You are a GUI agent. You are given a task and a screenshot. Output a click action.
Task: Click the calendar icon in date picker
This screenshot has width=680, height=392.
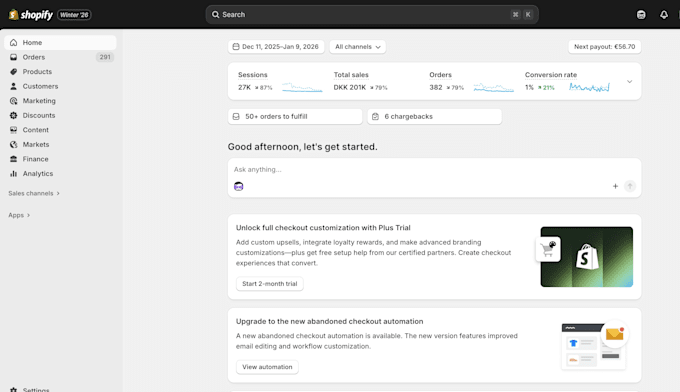click(236, 47)
